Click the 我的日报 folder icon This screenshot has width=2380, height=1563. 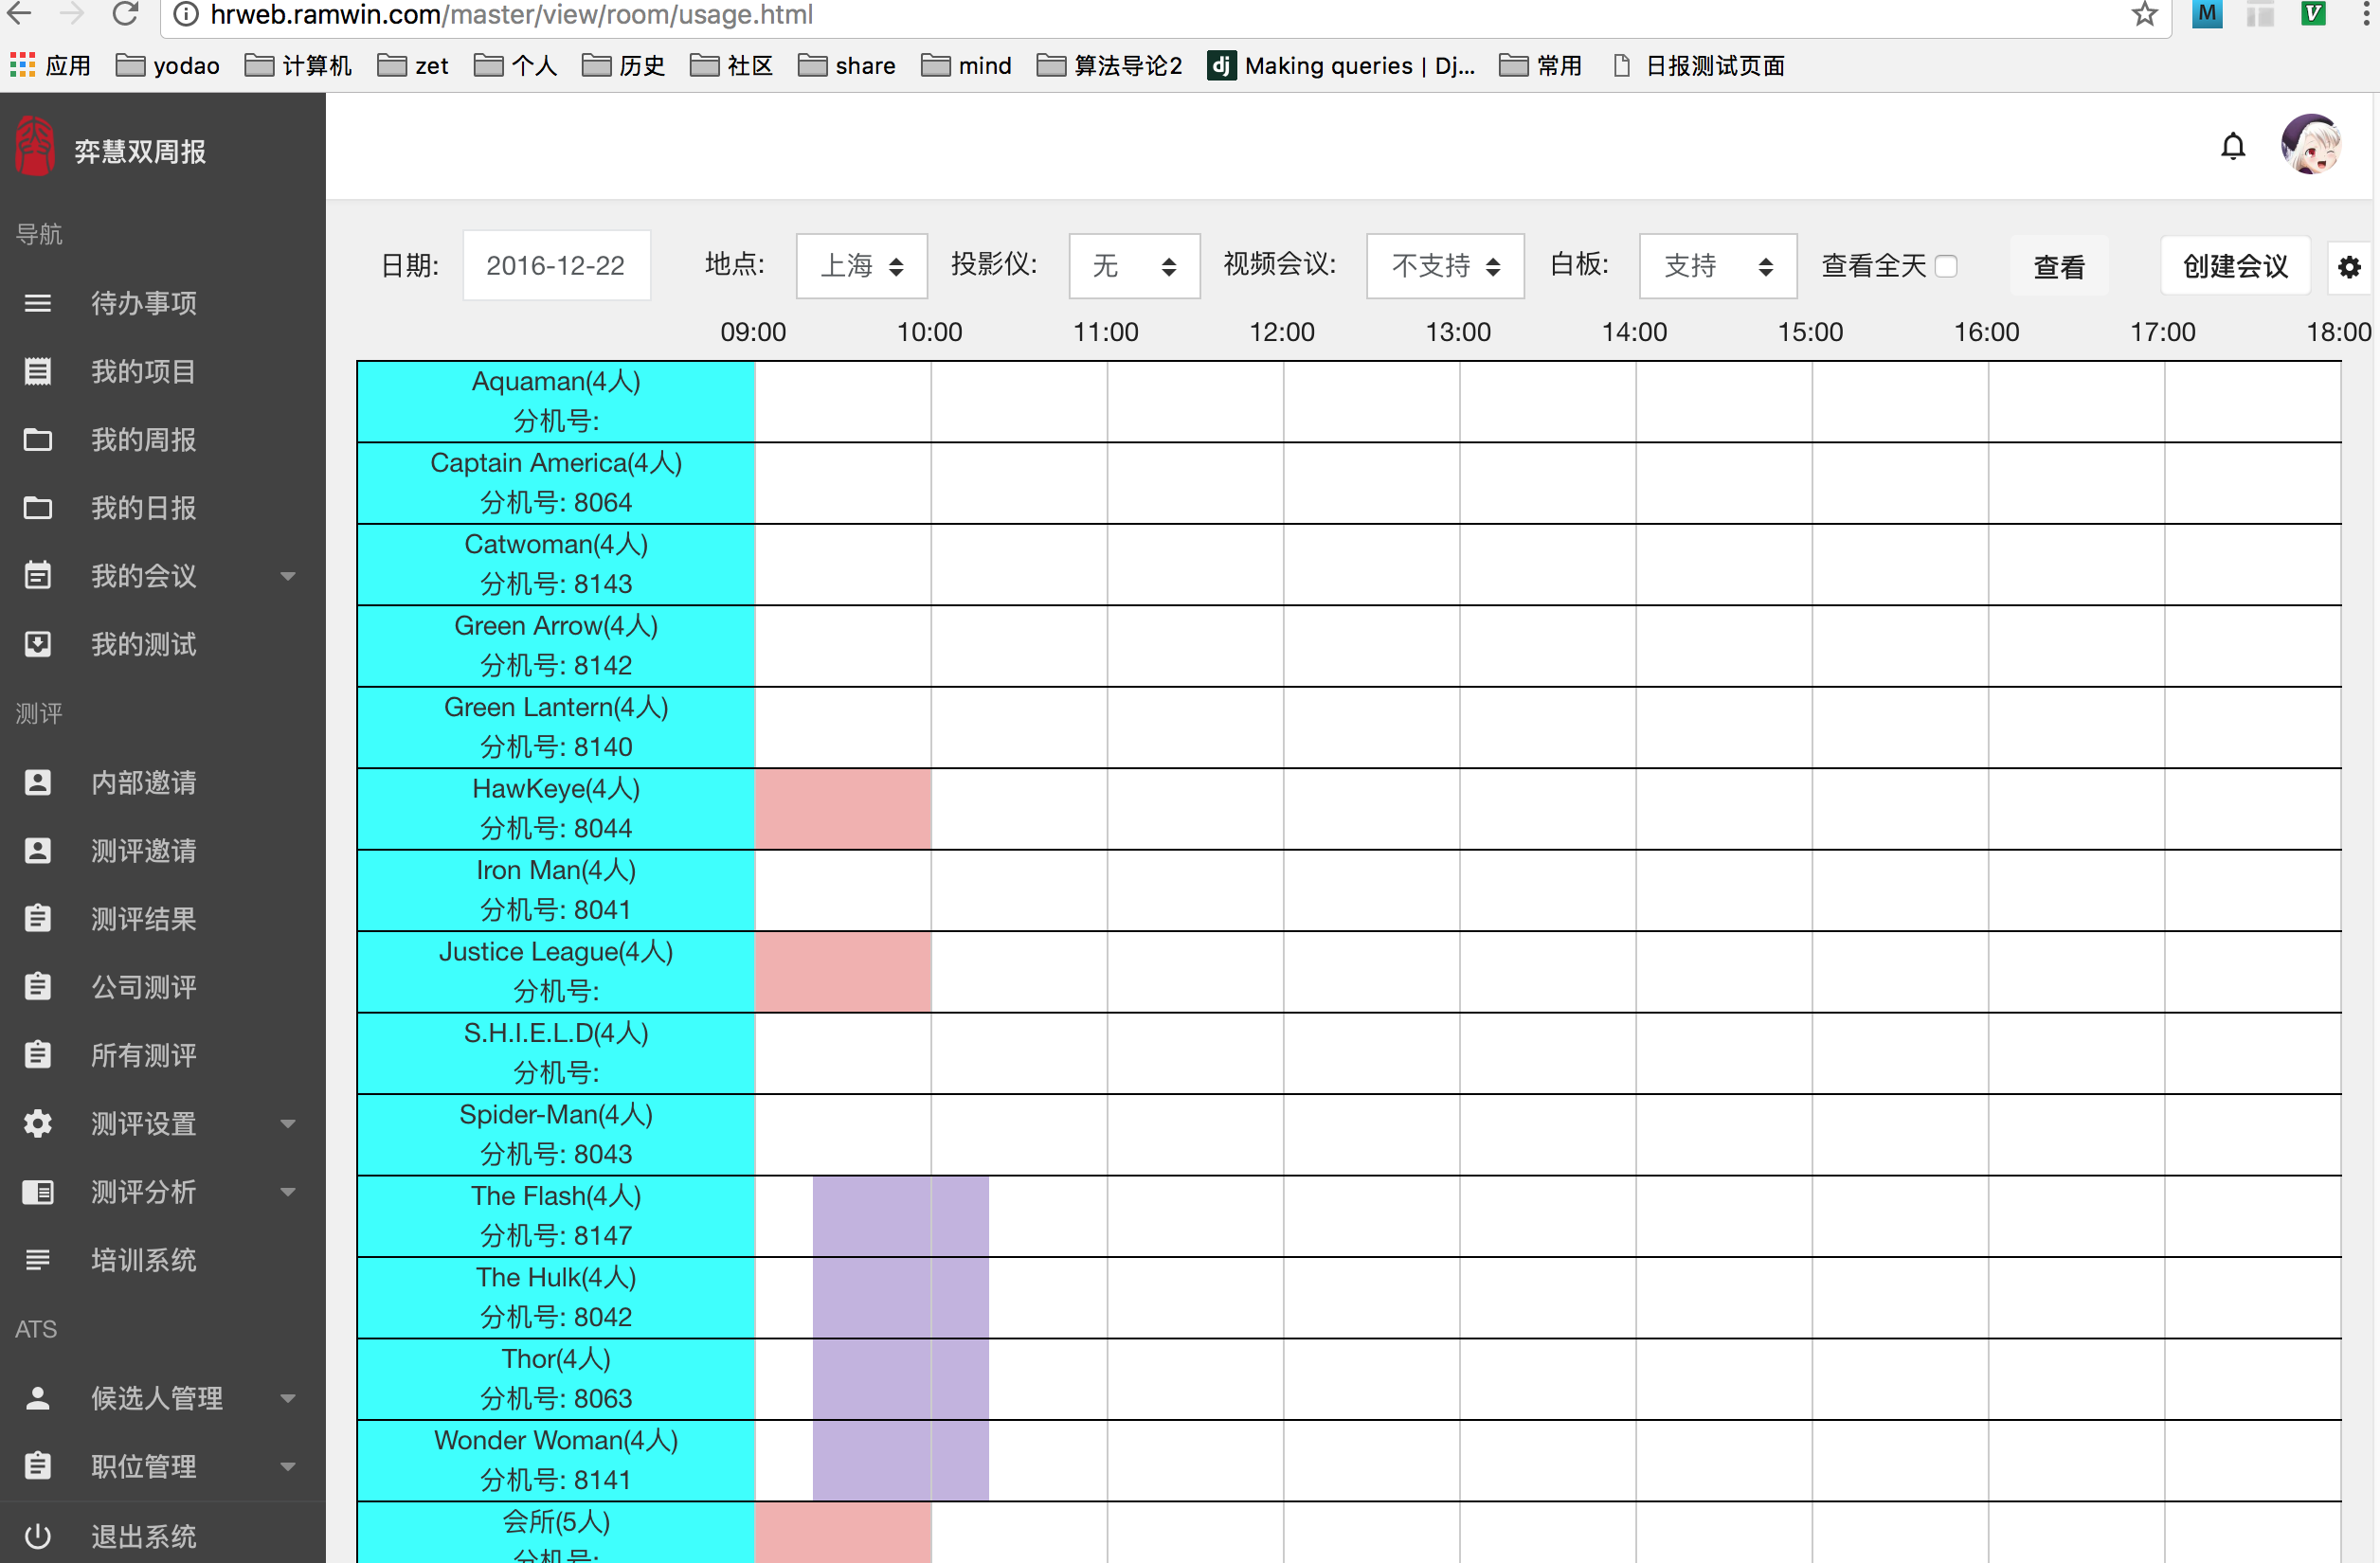[x=38, y=508]
